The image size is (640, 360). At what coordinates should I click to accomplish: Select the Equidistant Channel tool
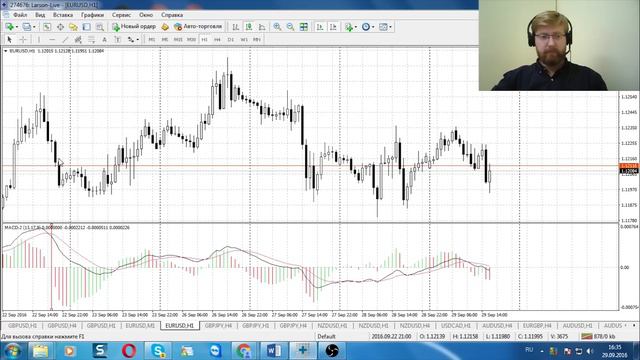pyautogui.click(x=78, y=40)
